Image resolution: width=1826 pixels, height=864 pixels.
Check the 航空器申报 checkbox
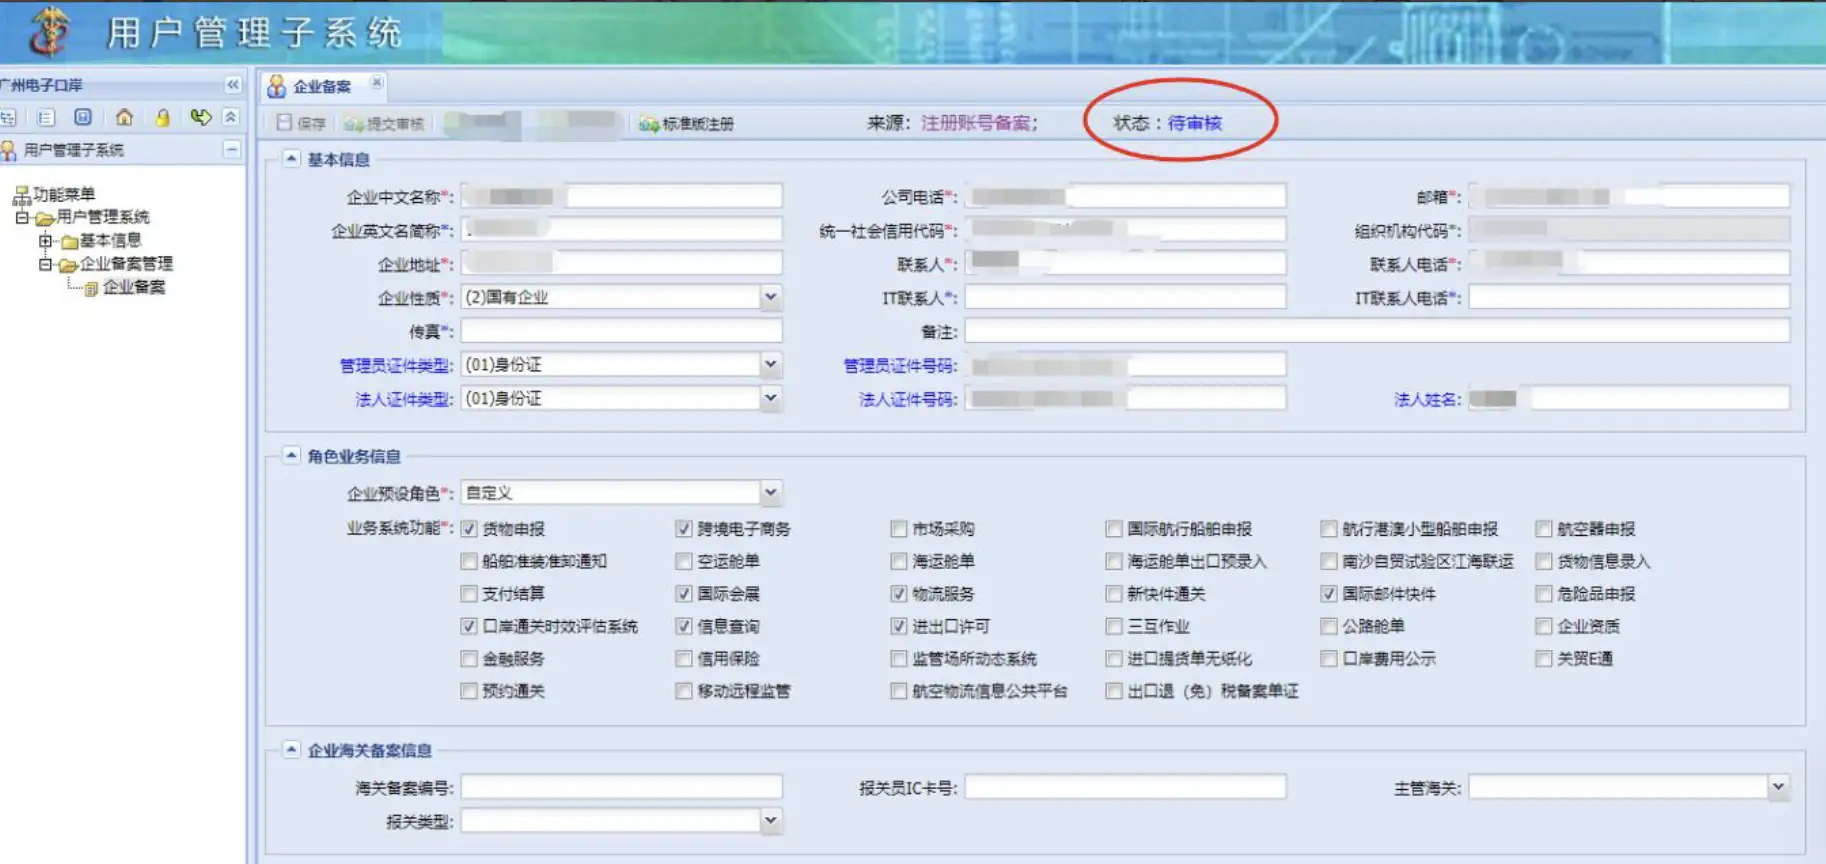coord(1544,529)
